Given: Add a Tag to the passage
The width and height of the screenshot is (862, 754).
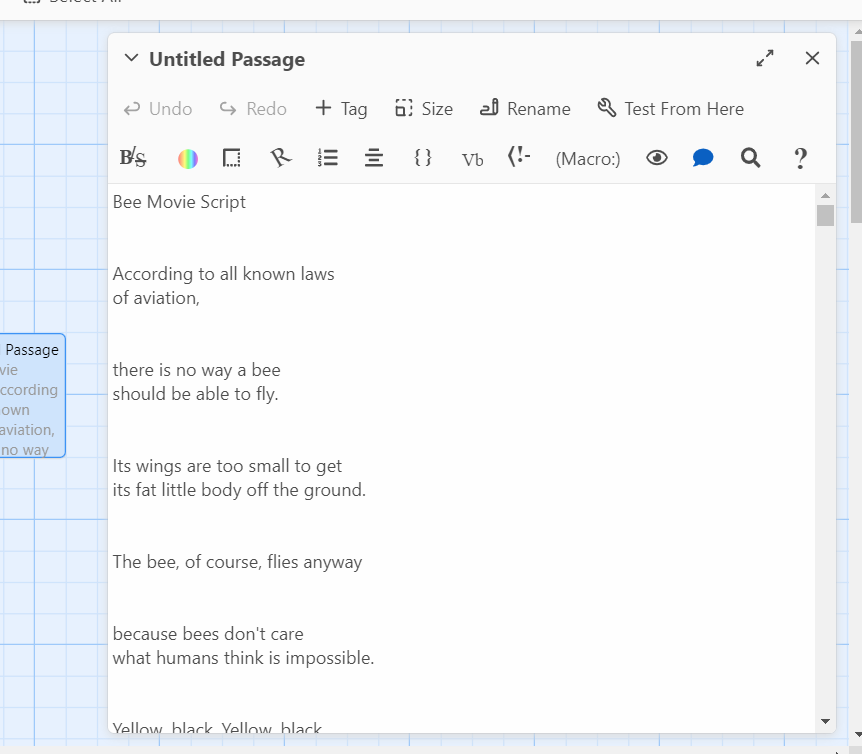Looking at the screenshot, I should pyautogui.click(x=341, y=109).
